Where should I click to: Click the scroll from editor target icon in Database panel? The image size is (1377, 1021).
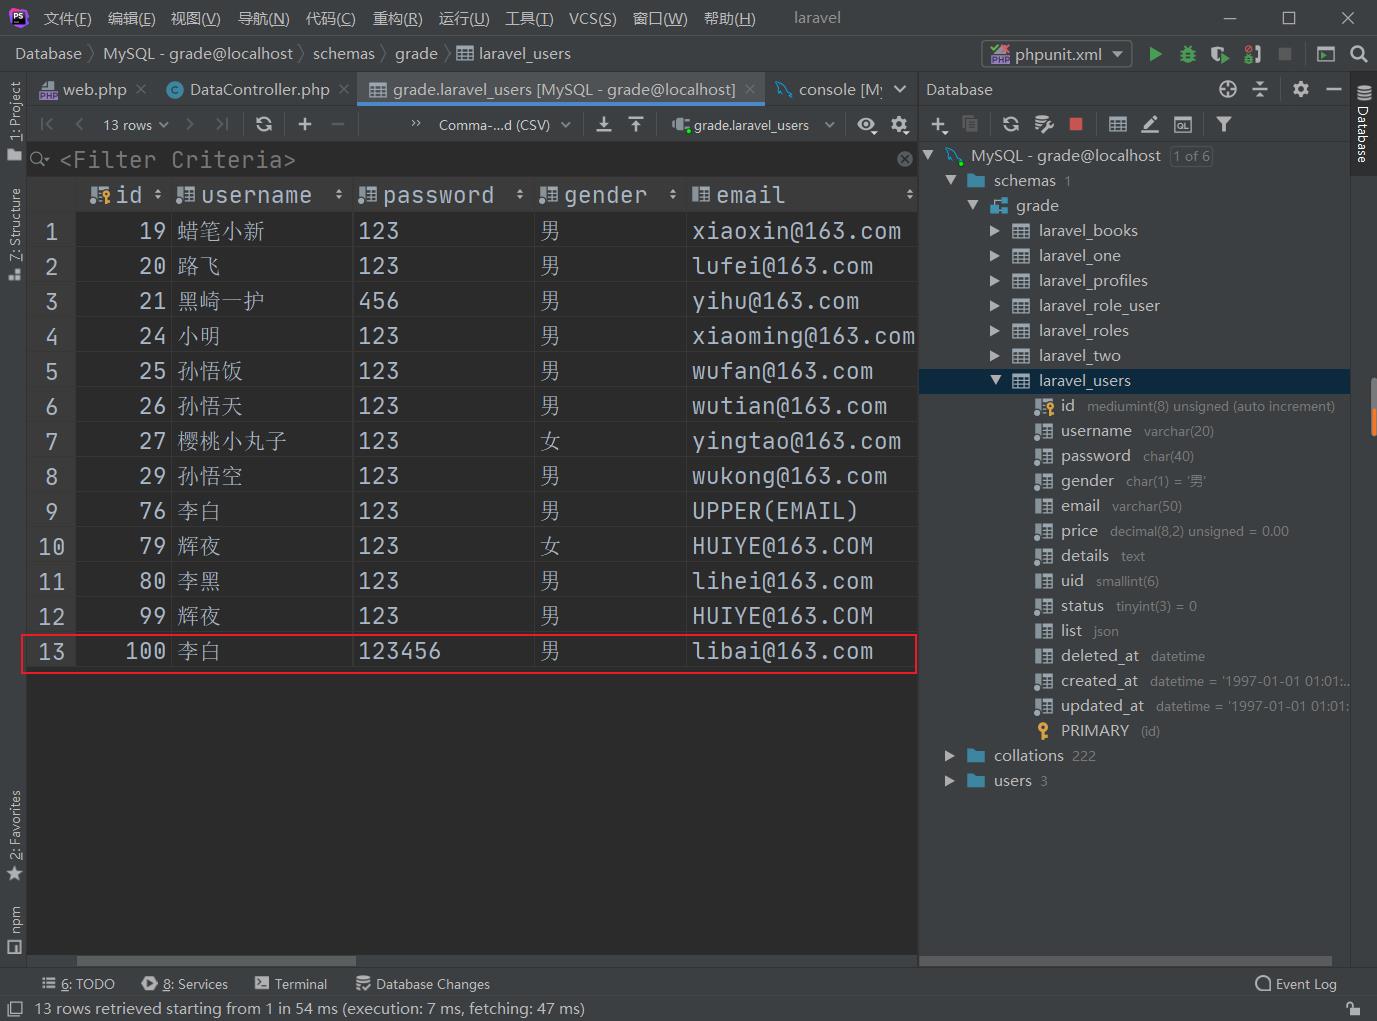coord(1228,89)
